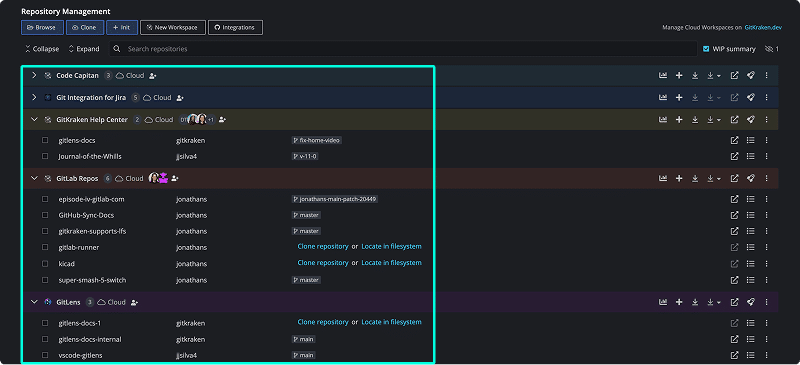Check the box beside gitlab-runner
The width and height of the screenshot is (800, 365).
click(x=45, y=248)
